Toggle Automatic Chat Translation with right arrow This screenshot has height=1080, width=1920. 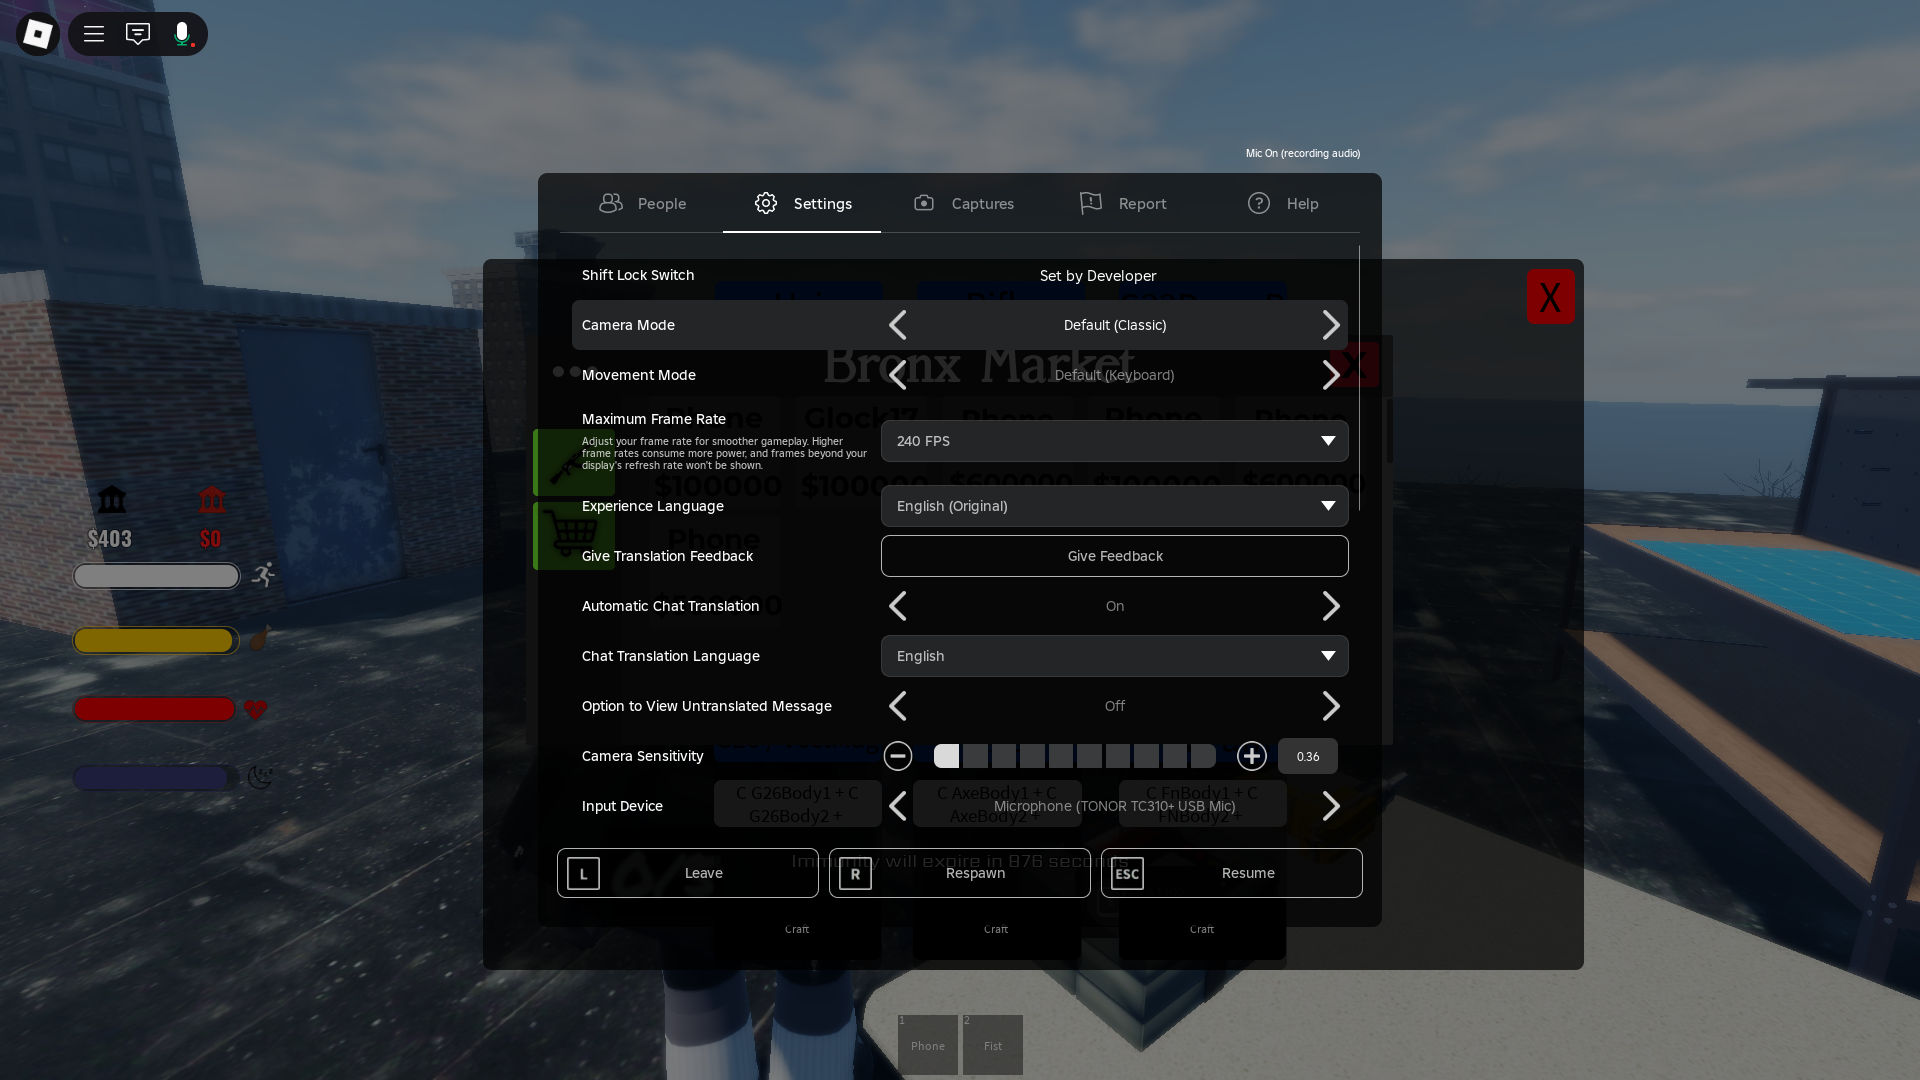1330,606
